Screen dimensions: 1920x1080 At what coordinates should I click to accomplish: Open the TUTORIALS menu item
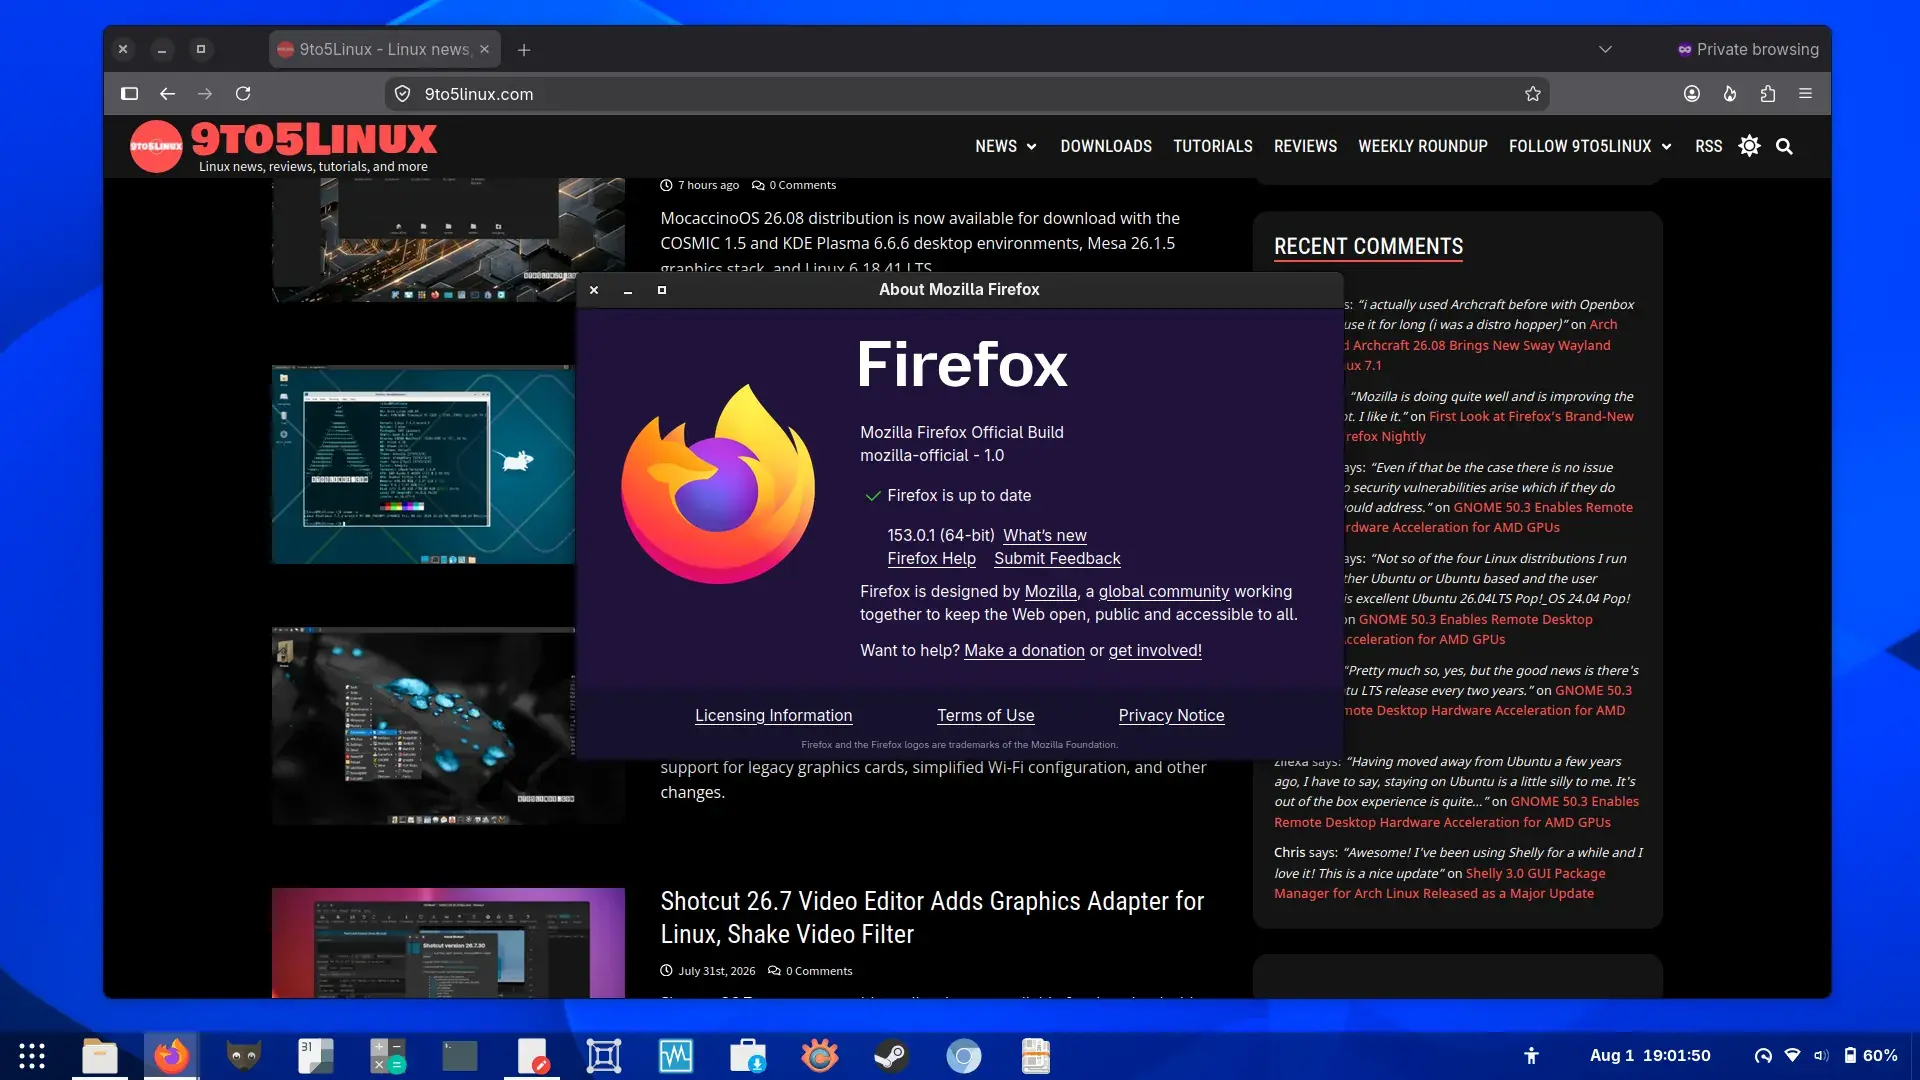coord(1213,146)
